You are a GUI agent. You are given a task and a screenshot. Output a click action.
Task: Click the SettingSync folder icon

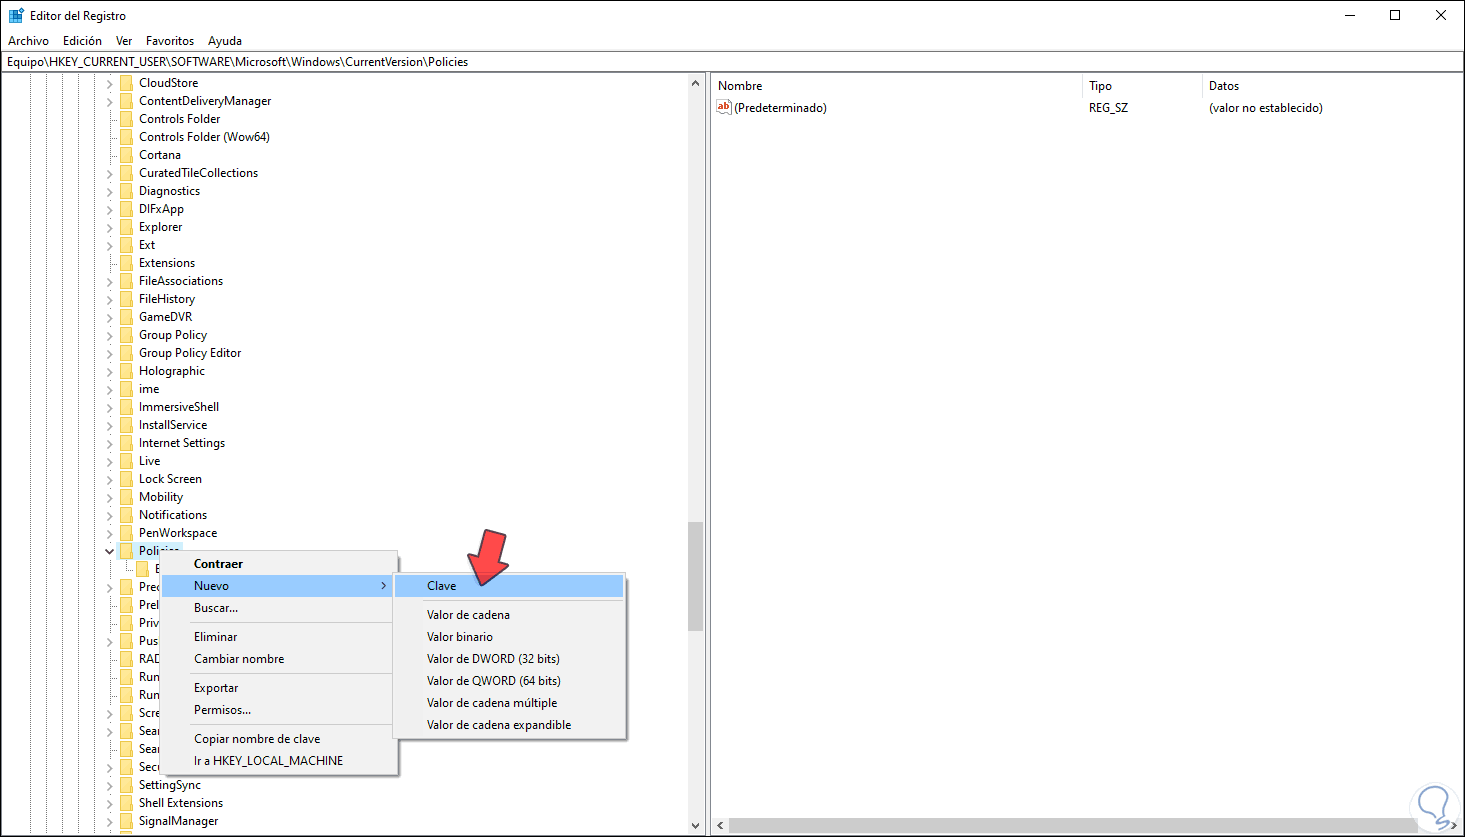[x=126, y=785]
